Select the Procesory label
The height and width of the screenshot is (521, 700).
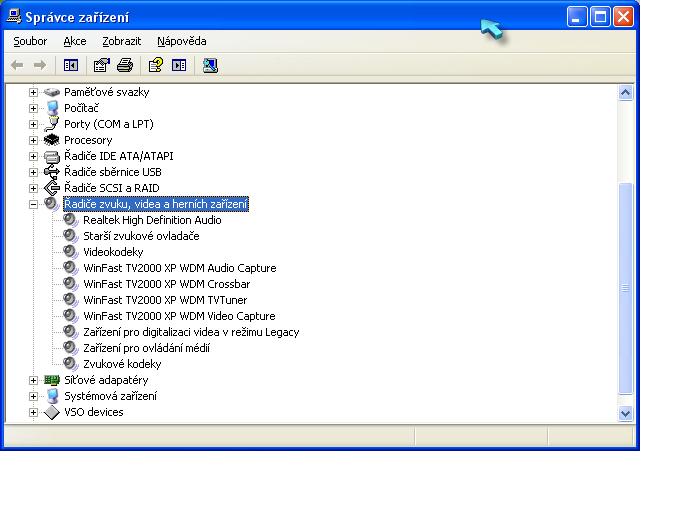(x=88, y=140)
